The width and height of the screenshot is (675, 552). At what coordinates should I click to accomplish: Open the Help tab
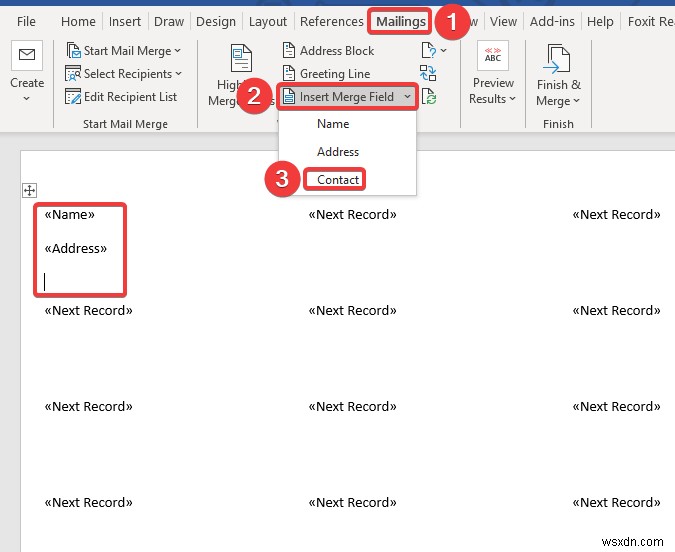coord(600,22)
